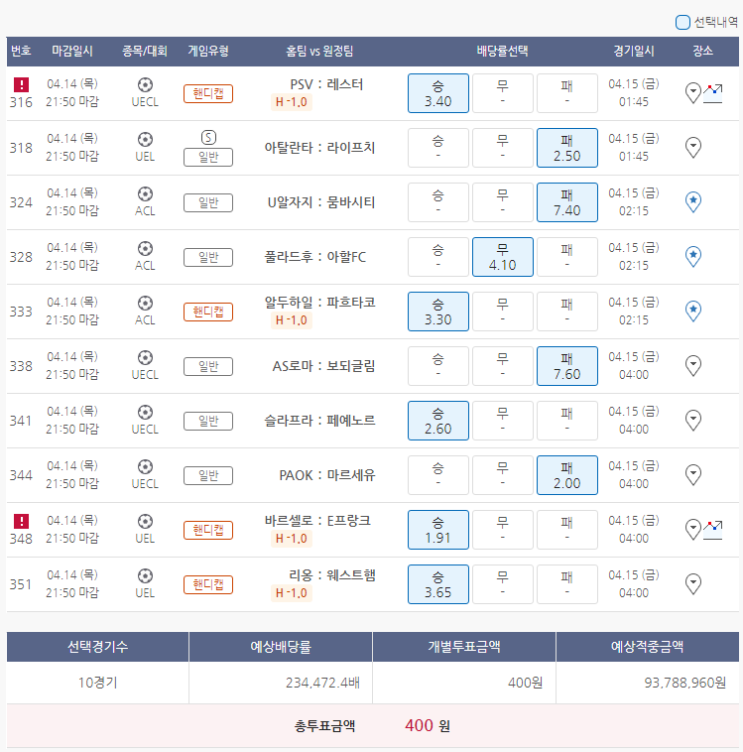This screenshot has width=743, height=752.
Task: Click 핸디캡 badge on PSV row
Action: tap(208, 94)
